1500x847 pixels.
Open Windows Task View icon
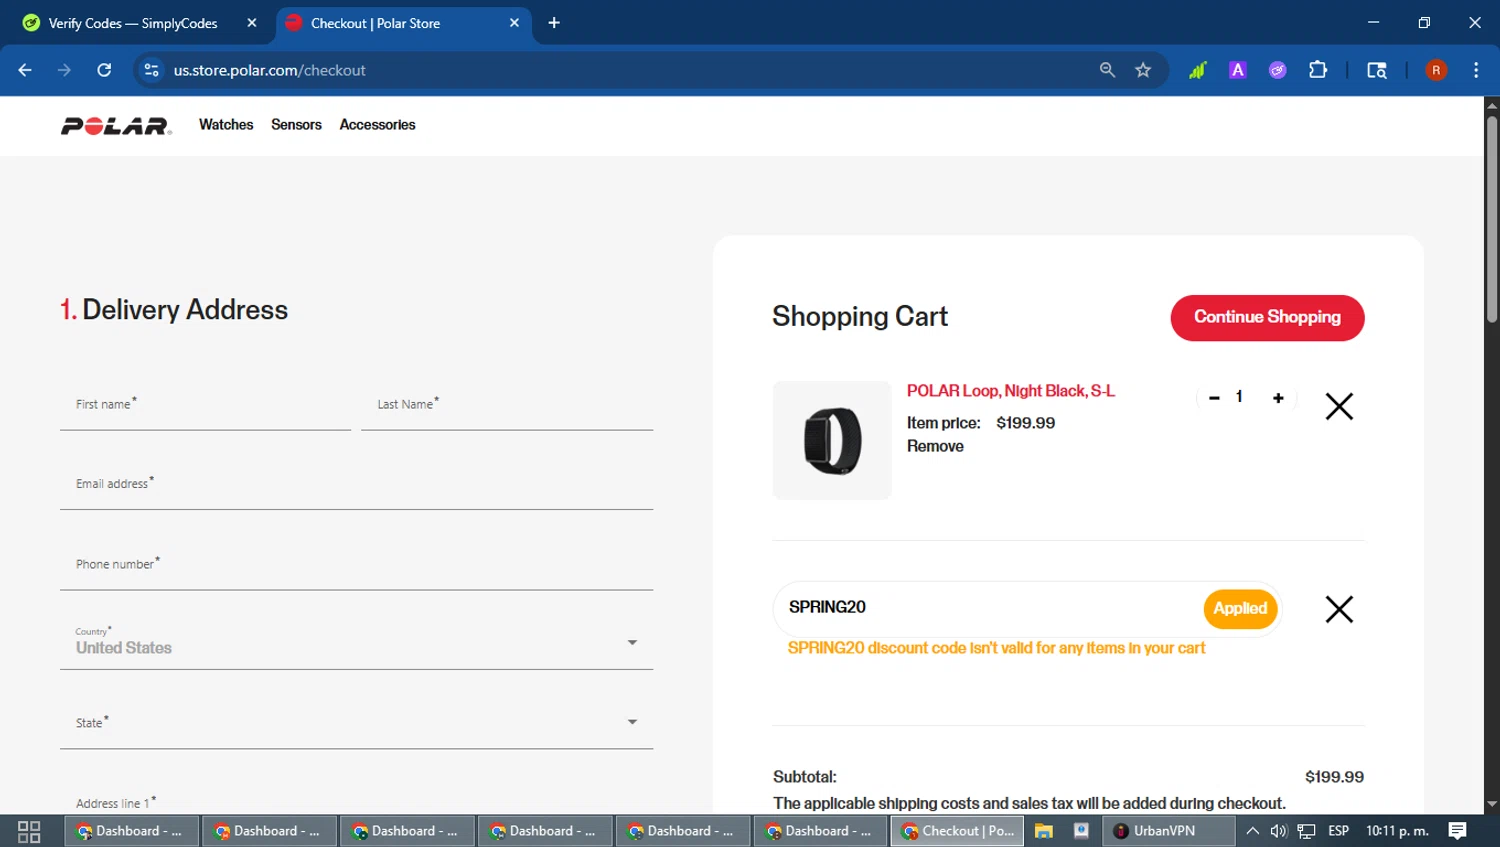[x=29, y=831]
